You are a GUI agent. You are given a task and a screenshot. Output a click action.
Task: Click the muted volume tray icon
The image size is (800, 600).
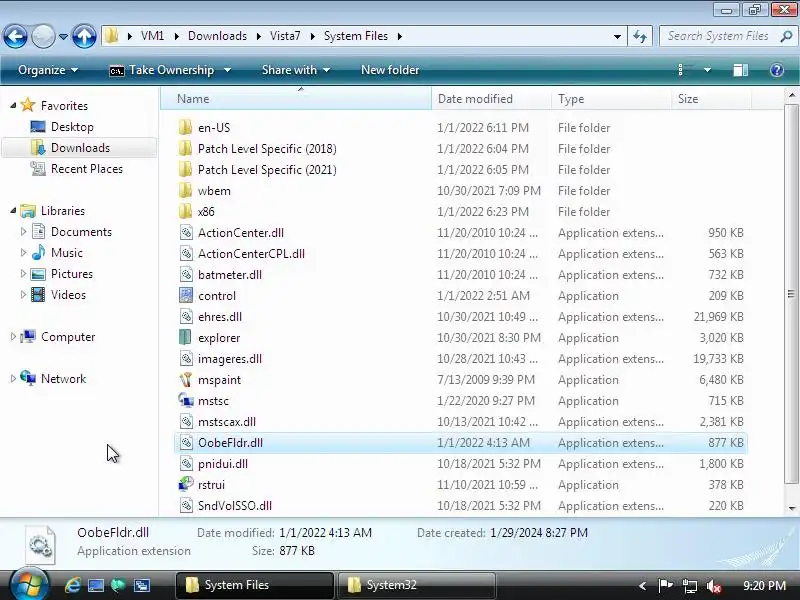pyautogui.click(x=714, y=586)
